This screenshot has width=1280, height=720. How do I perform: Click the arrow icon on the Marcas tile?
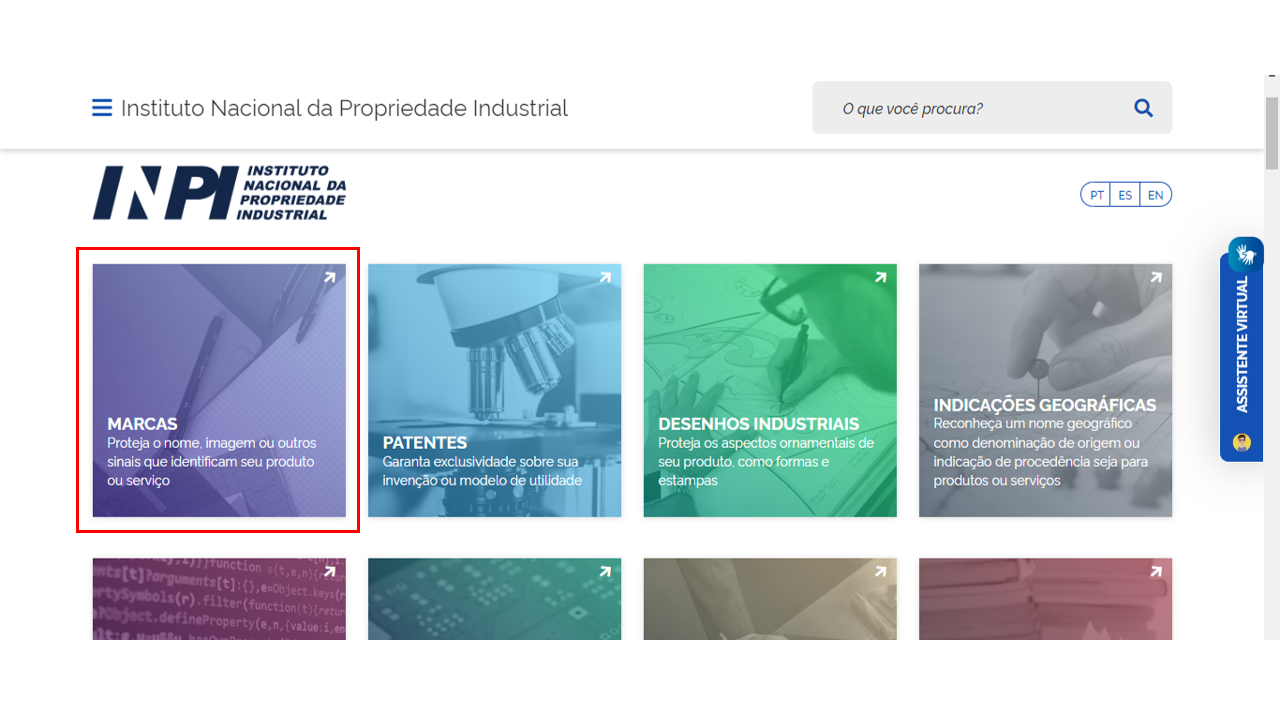tap(329, 278)
